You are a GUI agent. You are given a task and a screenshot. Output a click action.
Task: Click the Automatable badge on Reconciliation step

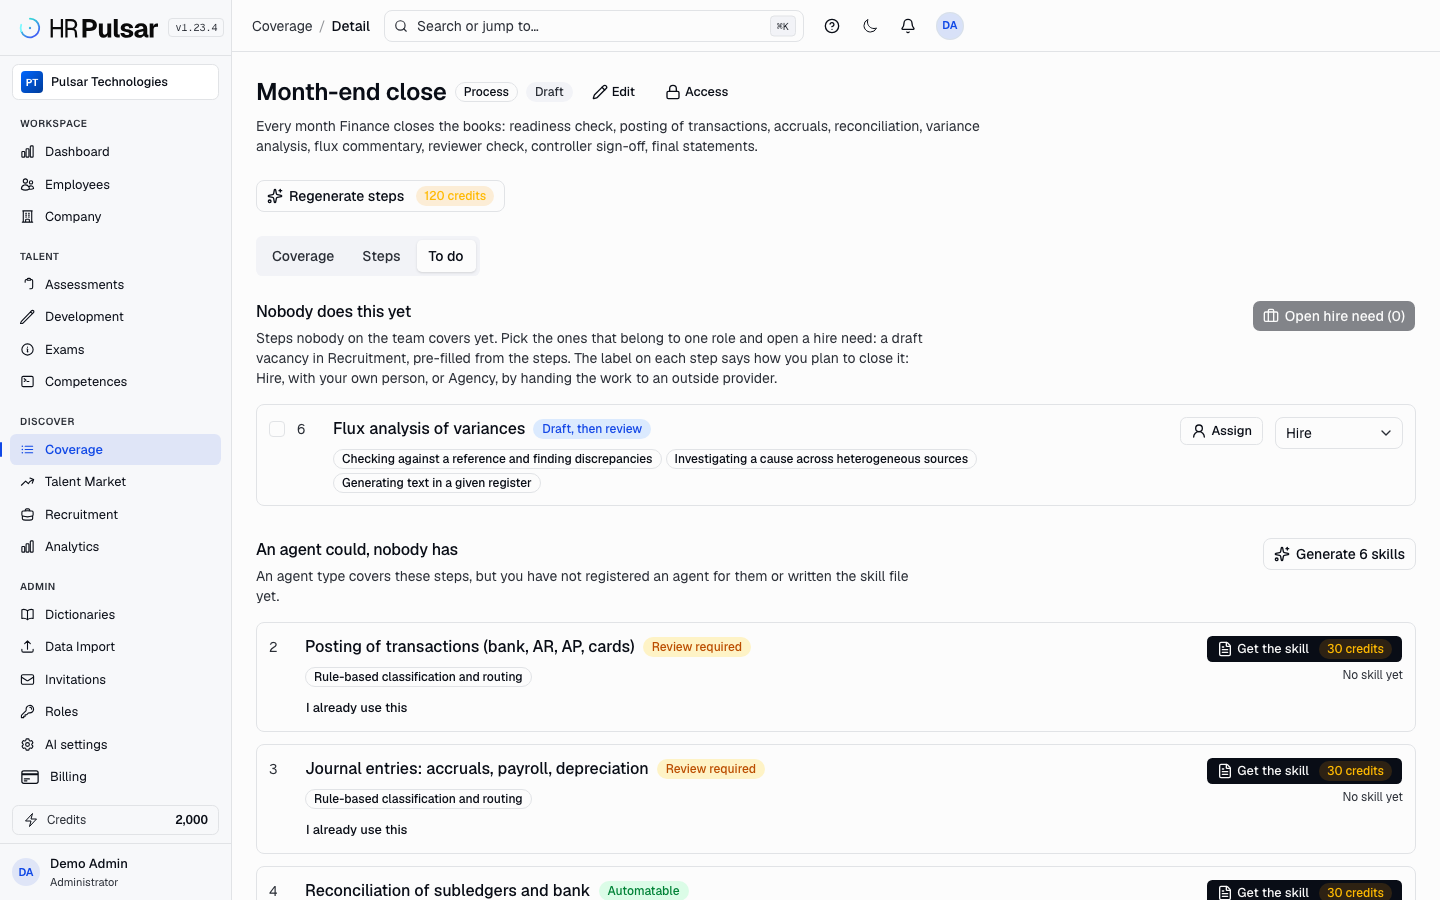click(x=643, y=891)
